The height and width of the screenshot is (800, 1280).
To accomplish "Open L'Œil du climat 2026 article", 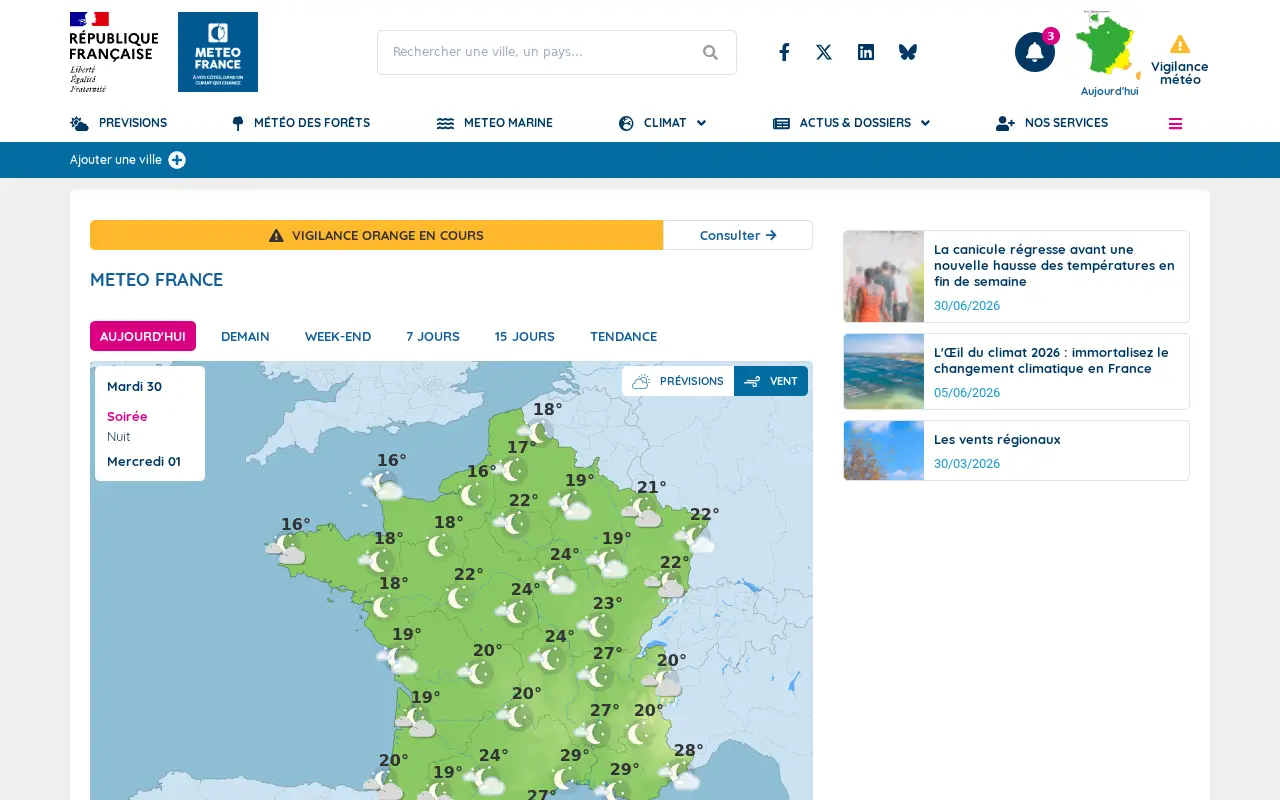I will click(1051, 360).
